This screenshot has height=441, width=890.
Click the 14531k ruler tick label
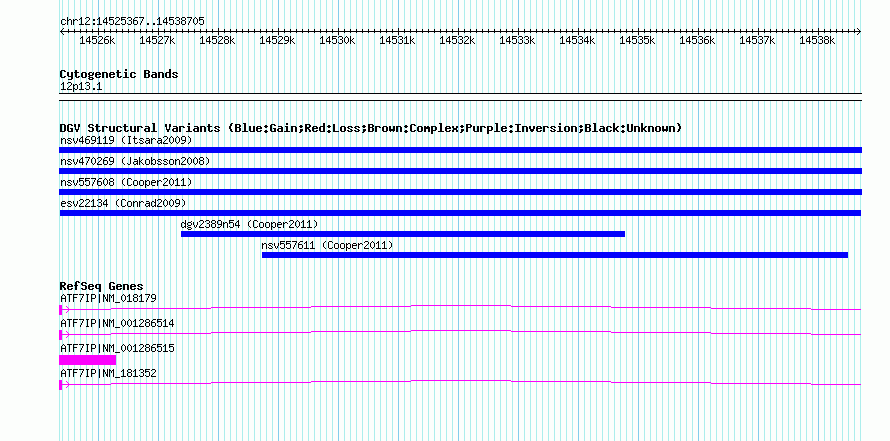pos(397,40)
